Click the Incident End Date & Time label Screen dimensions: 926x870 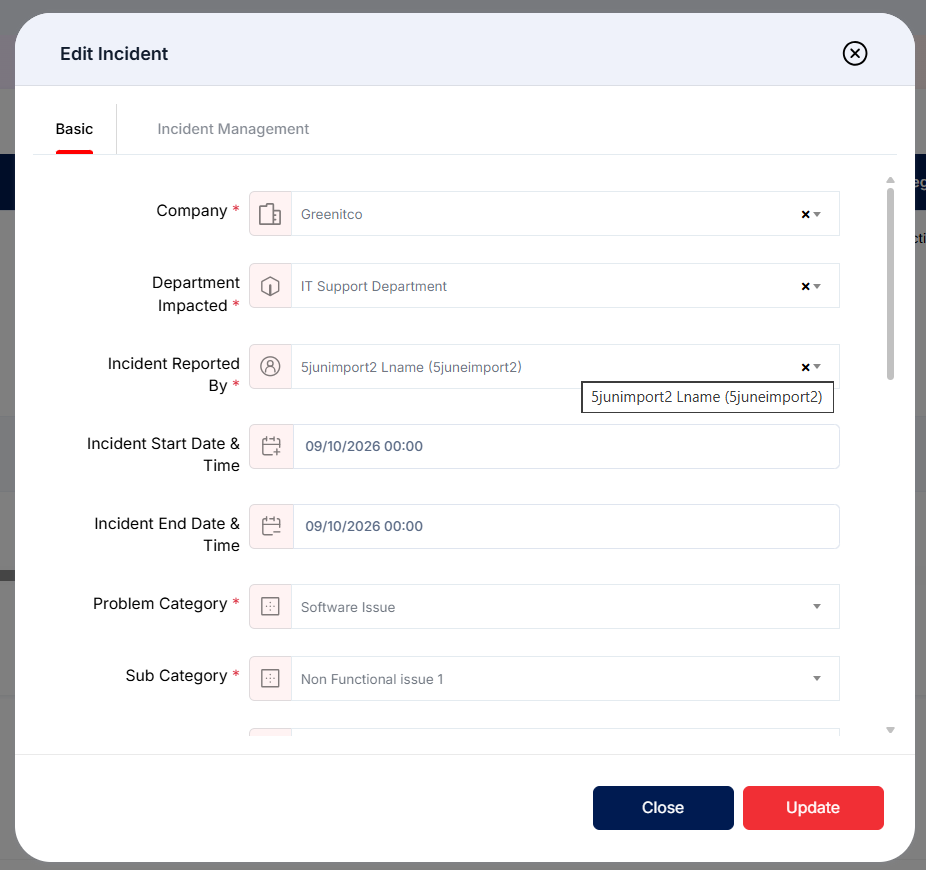coord(167,535)
